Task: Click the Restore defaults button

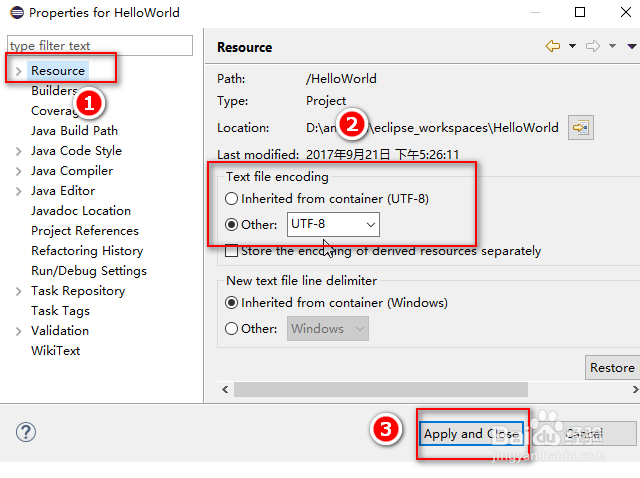Action: 612,367
